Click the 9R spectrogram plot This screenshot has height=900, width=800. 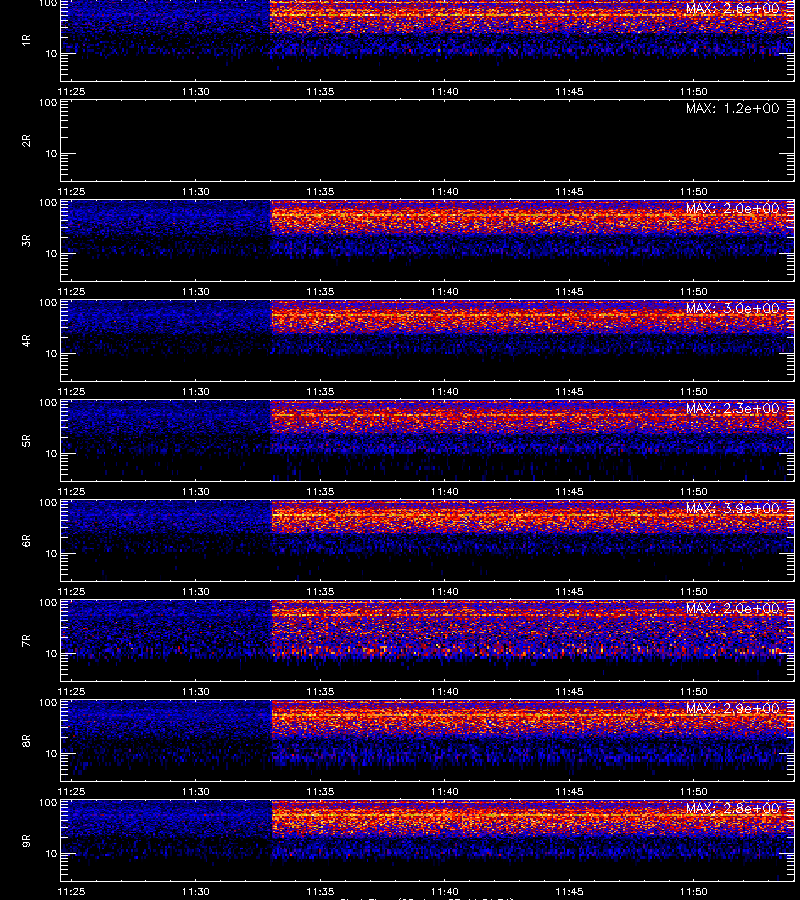[x=428, y=840]
